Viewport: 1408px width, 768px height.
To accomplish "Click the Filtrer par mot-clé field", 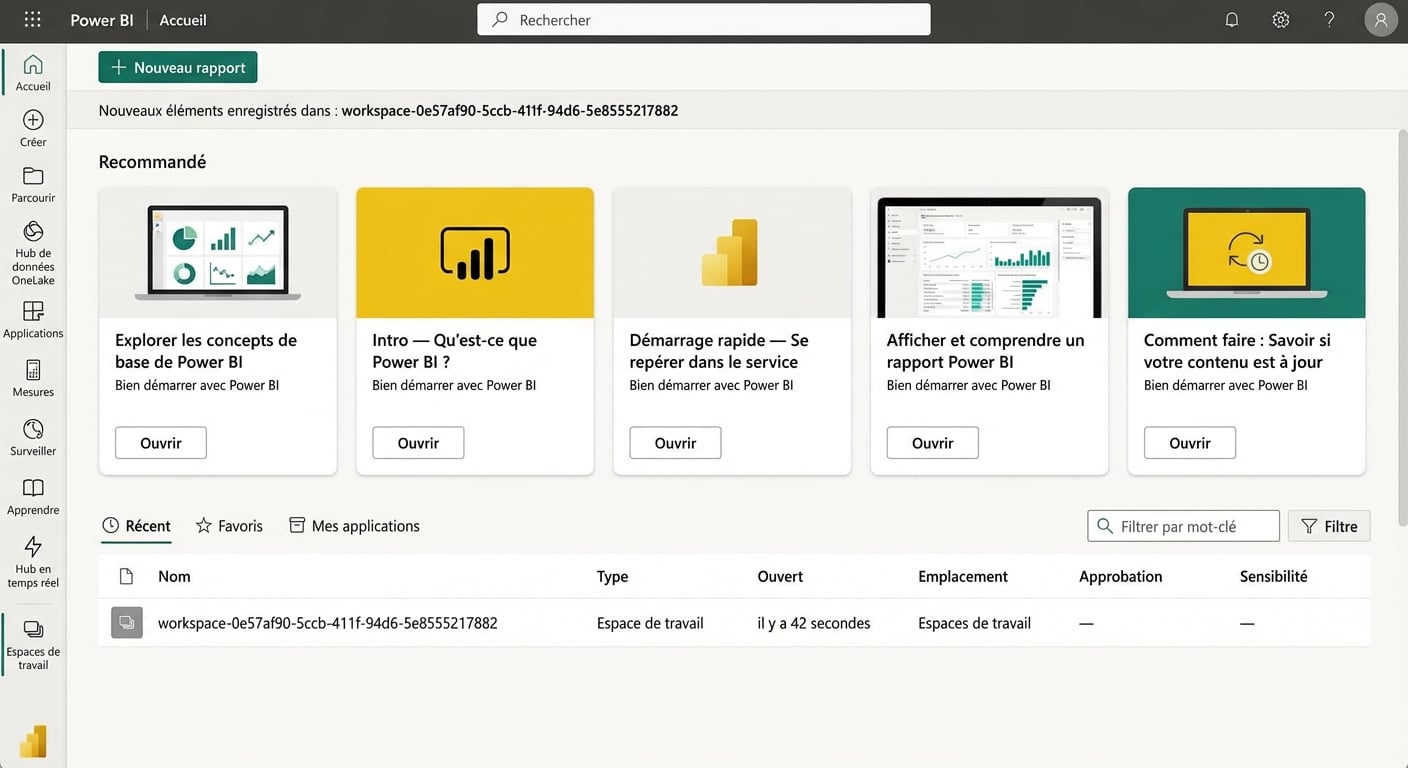I will (x=1183, y=525).
